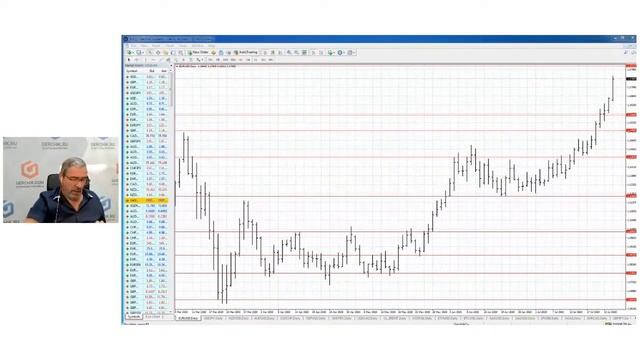Screen dimensions: 640x360
Task: Switch to the M15 timeframe
Action: 225,60
